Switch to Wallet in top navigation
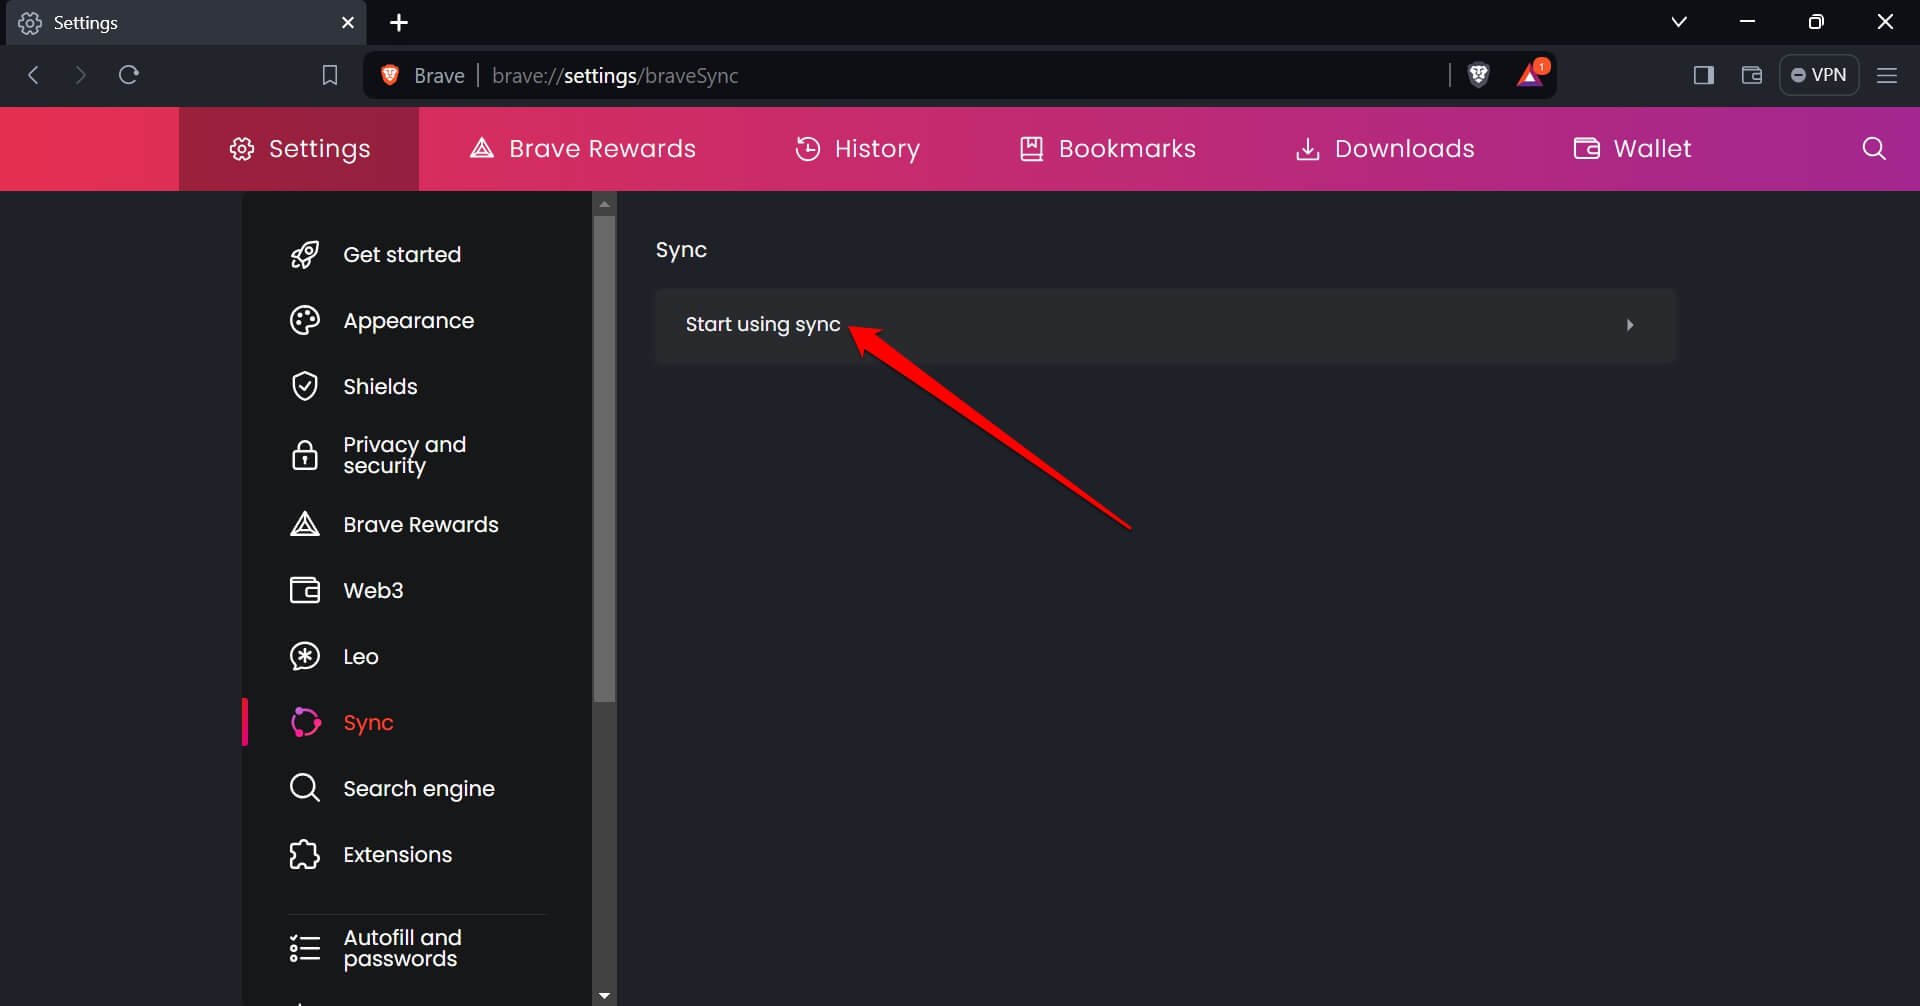The width and height of the screenshot is (1920, 1006). [1632, 149]
